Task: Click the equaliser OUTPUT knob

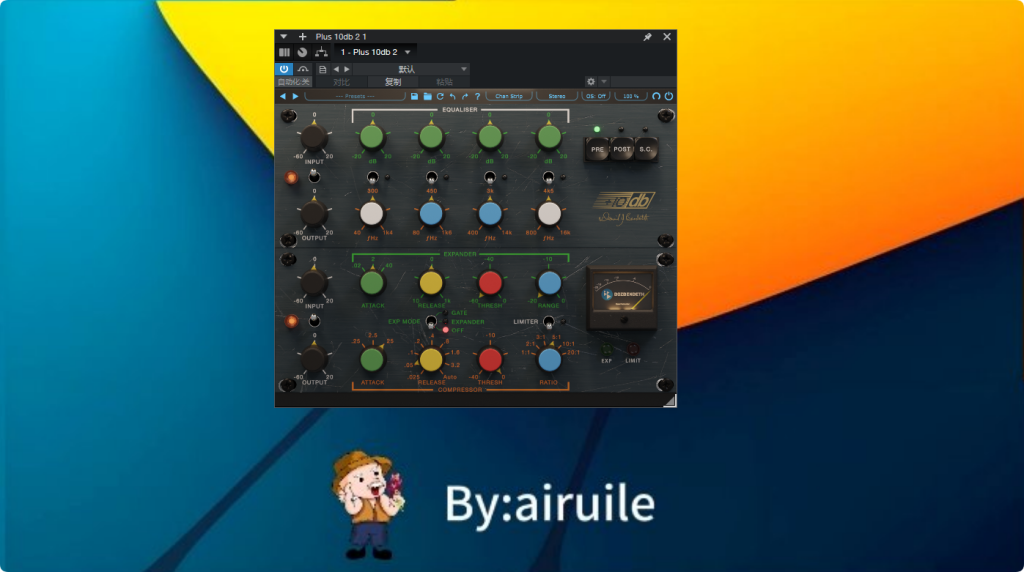Action: tap(313, 214)
